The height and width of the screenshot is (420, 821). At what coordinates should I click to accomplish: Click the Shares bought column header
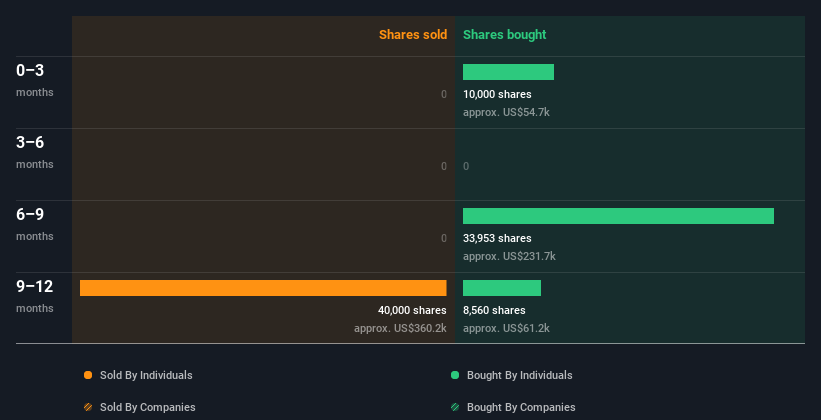(x=504, y=35)
